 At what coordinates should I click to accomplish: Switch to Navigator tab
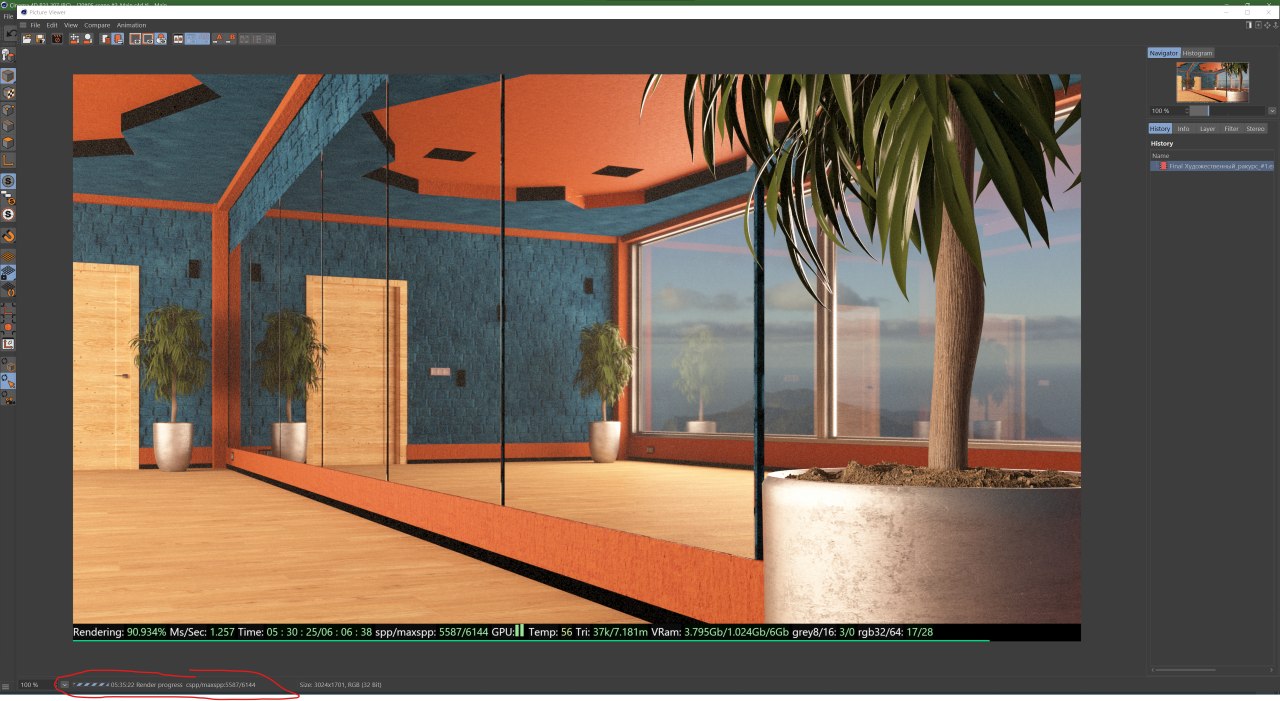click(x=1164, y=53)
